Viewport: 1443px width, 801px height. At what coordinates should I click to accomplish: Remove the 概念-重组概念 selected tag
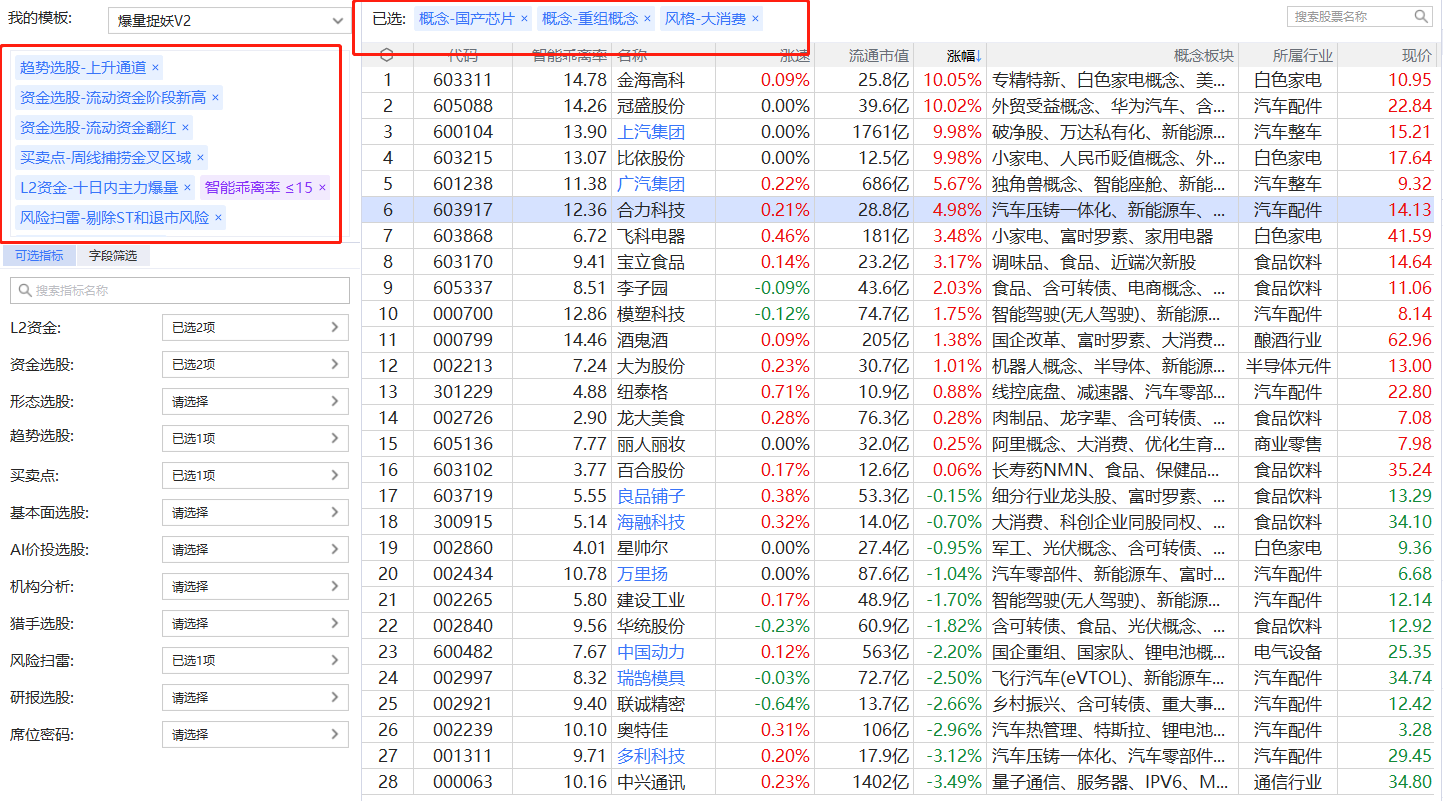pyautogui.click(x=647, y=19)
